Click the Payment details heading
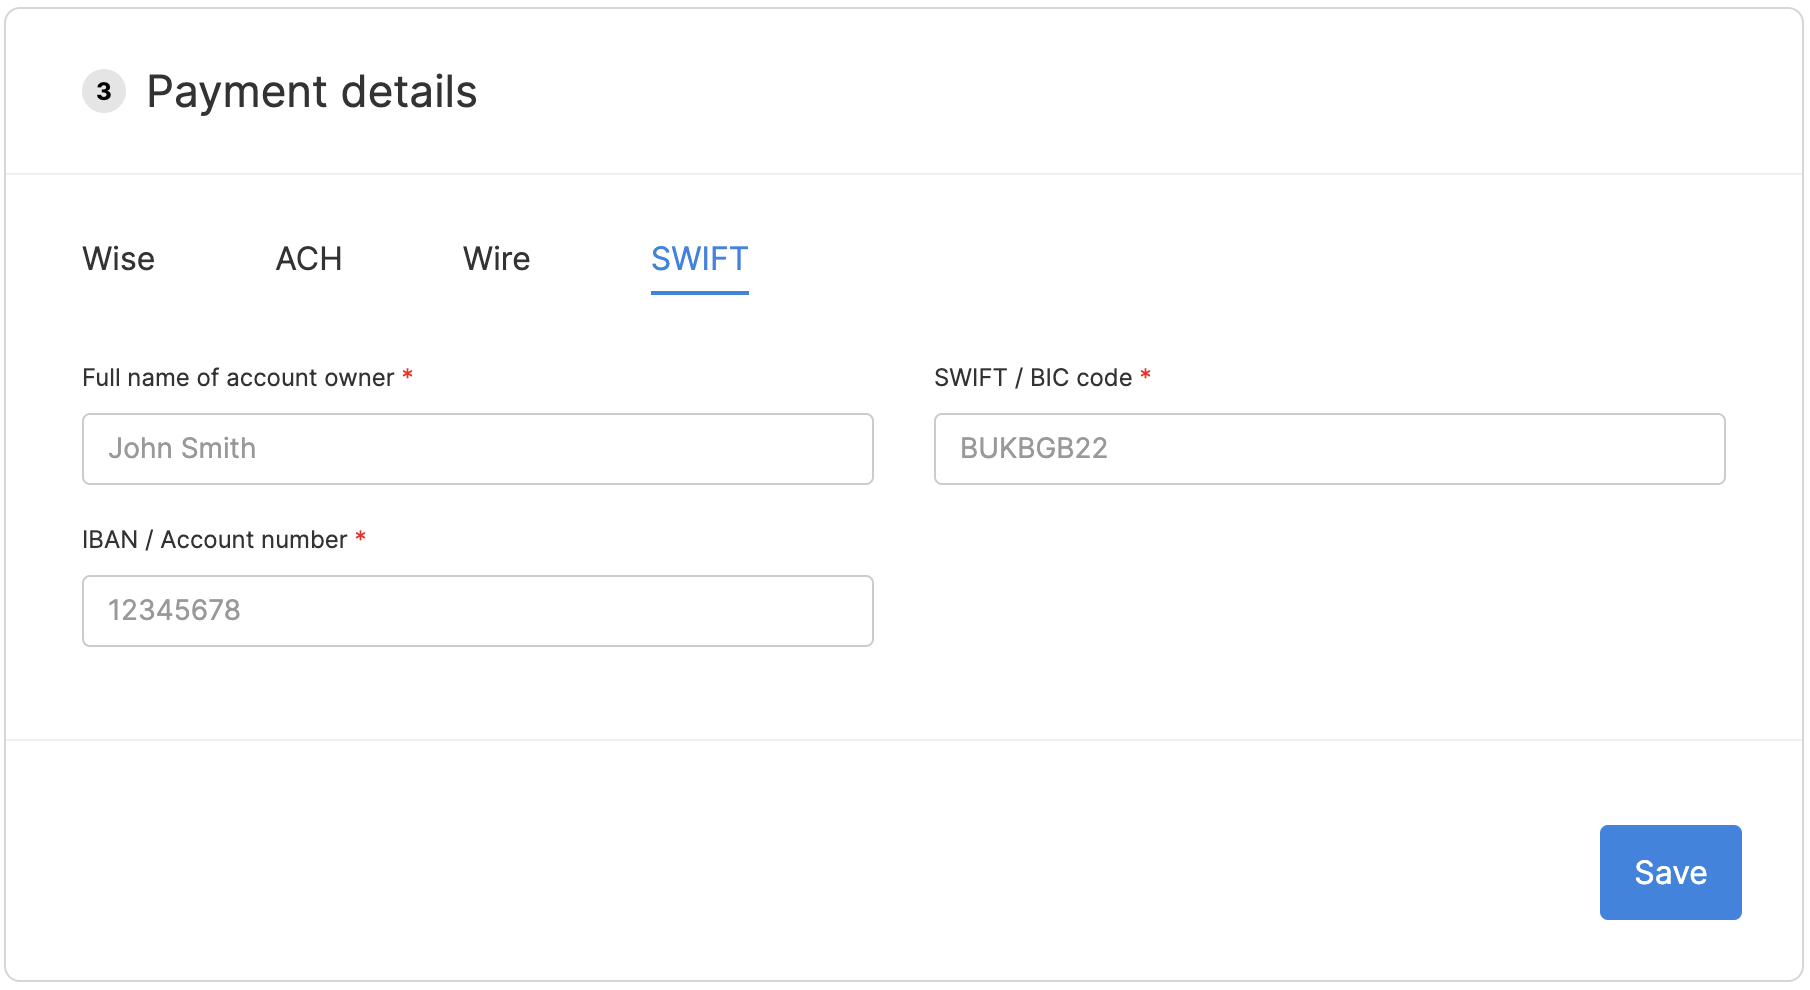Viewport: 1810px width, 990px height. click(x=311, y=92)
